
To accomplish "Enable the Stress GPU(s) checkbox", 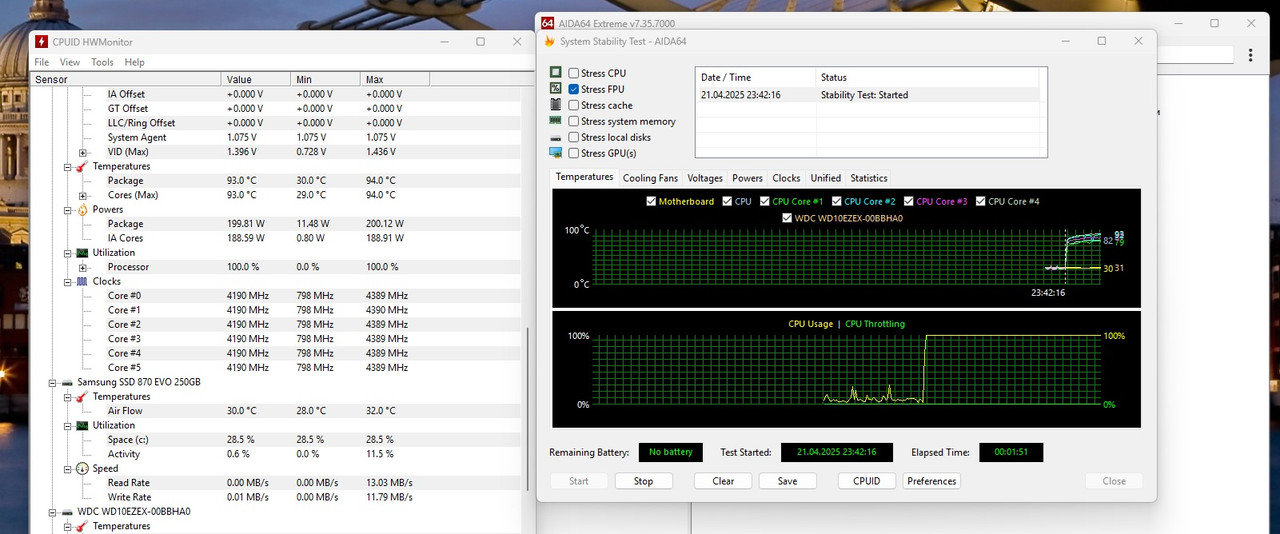I will point(574,153).
